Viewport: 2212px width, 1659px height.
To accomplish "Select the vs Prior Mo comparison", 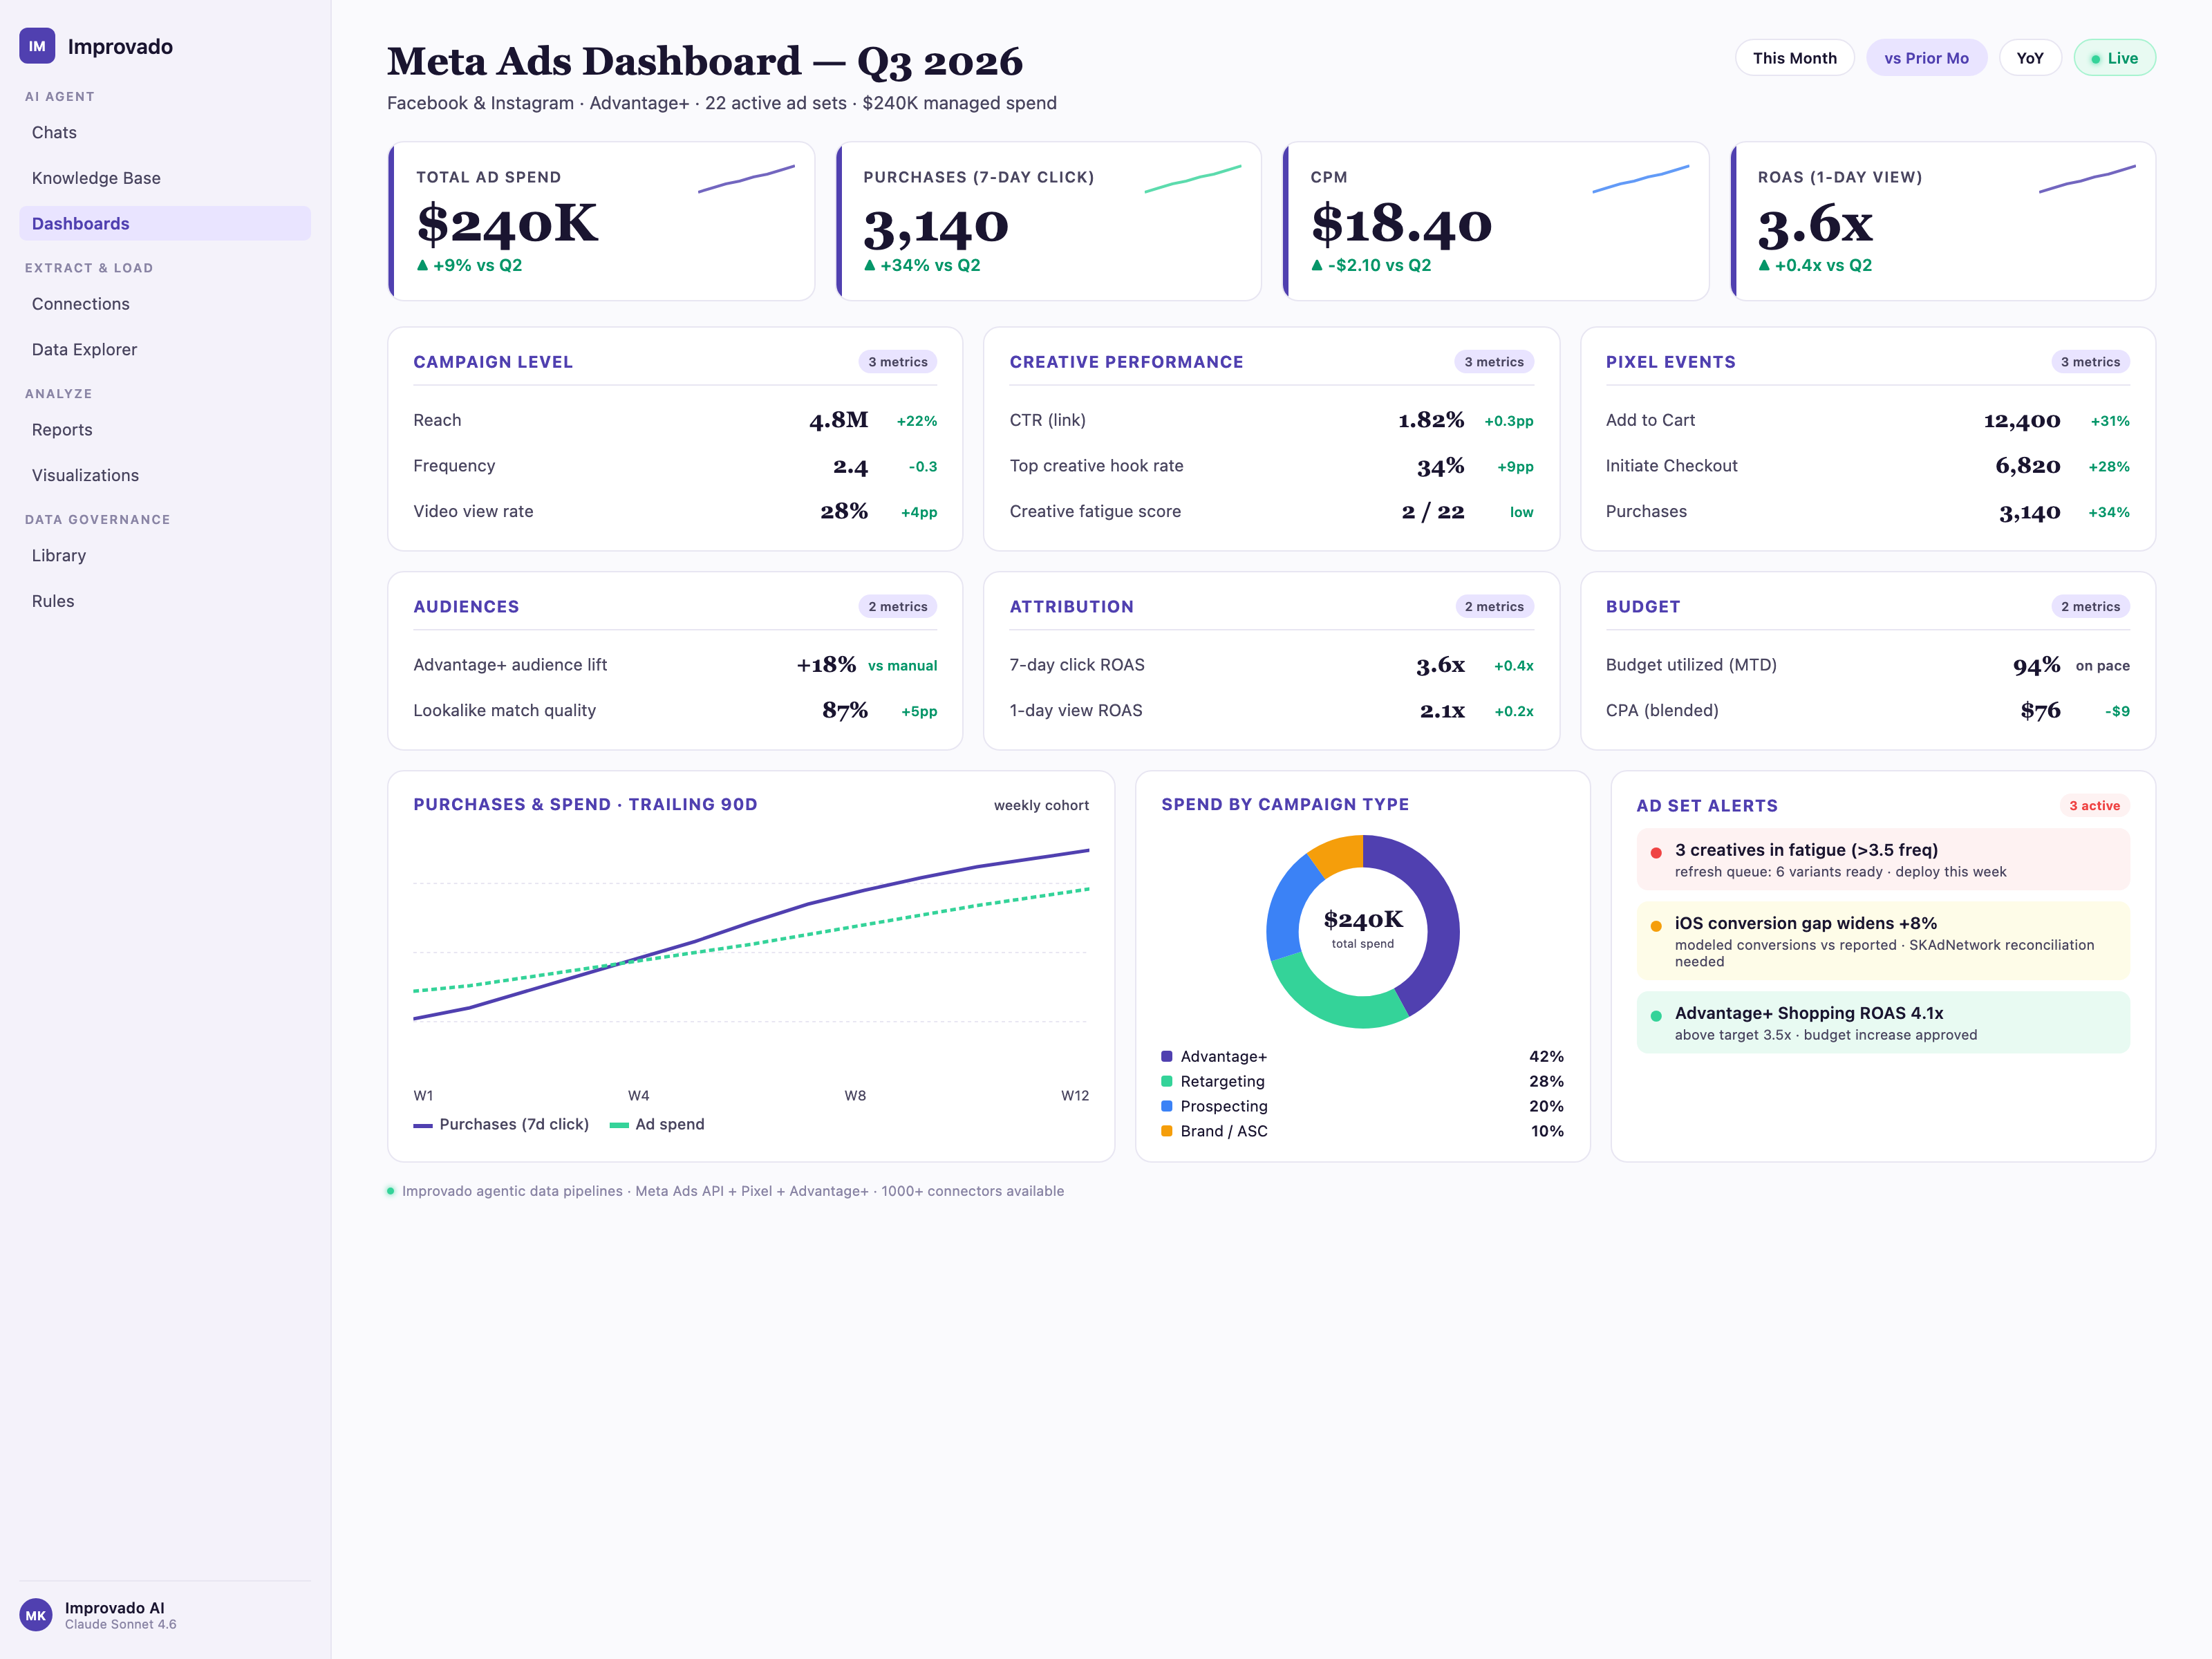I will tap(1926, 58).
